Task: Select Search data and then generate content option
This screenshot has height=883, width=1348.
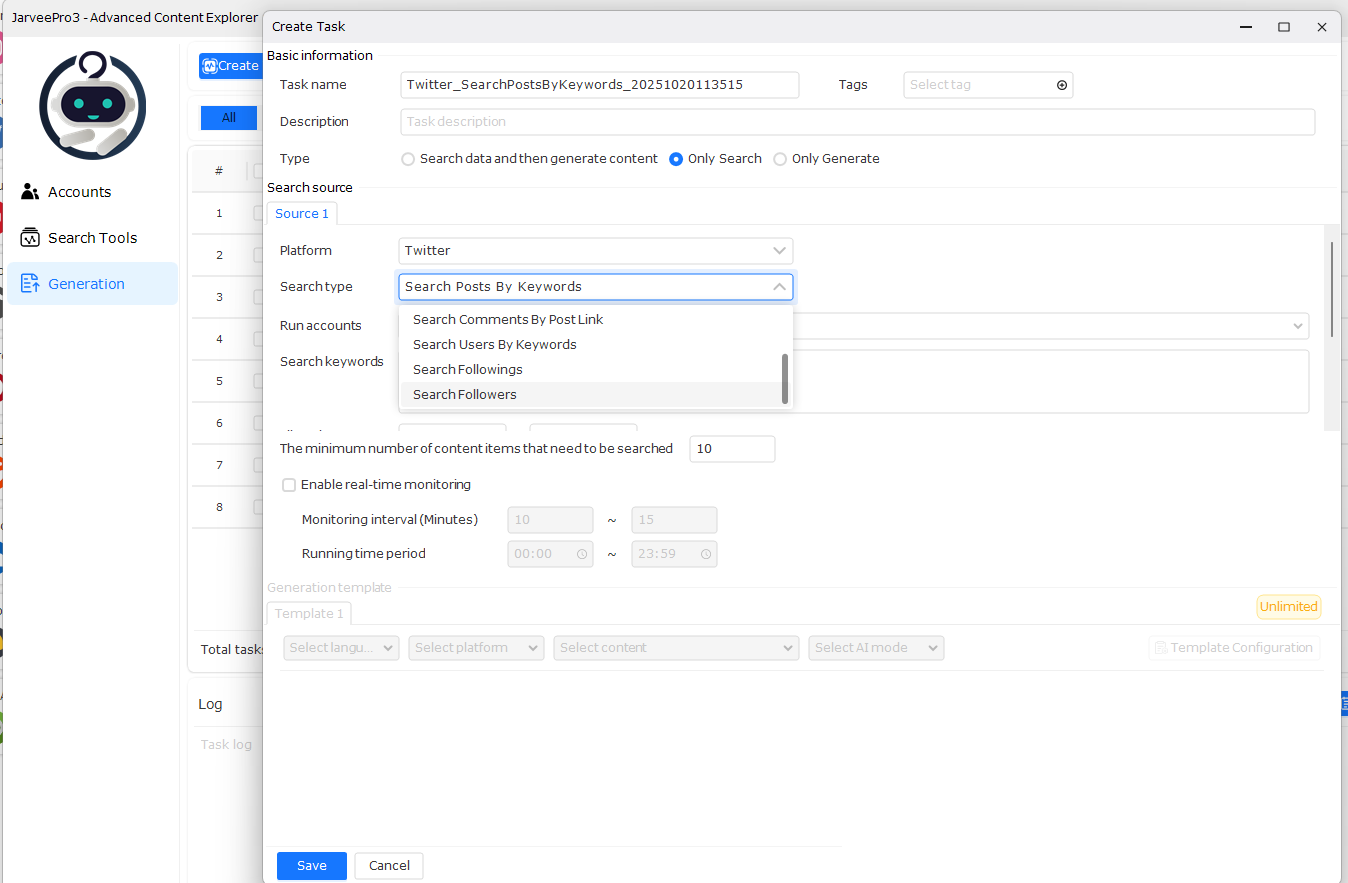Action: [x=408, y=159]
